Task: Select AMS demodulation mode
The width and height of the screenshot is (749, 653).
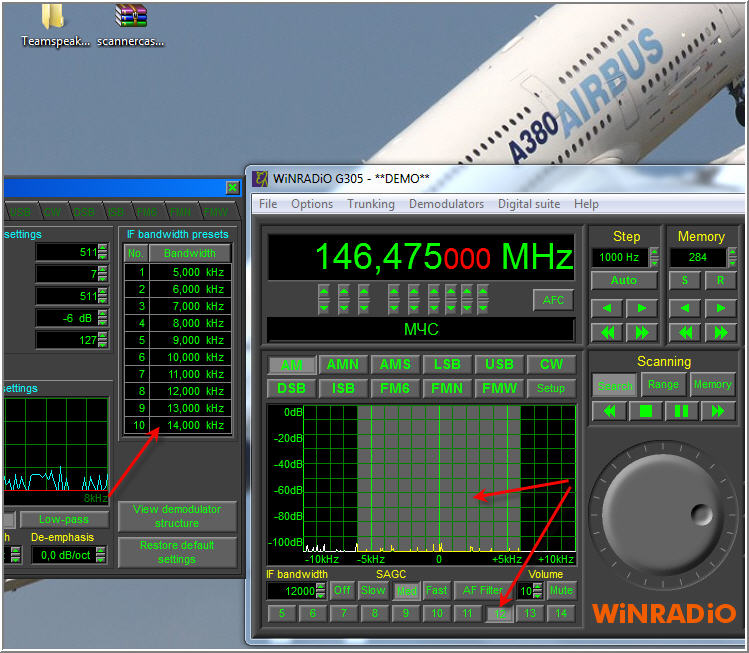Action: [x=395, y=364]
